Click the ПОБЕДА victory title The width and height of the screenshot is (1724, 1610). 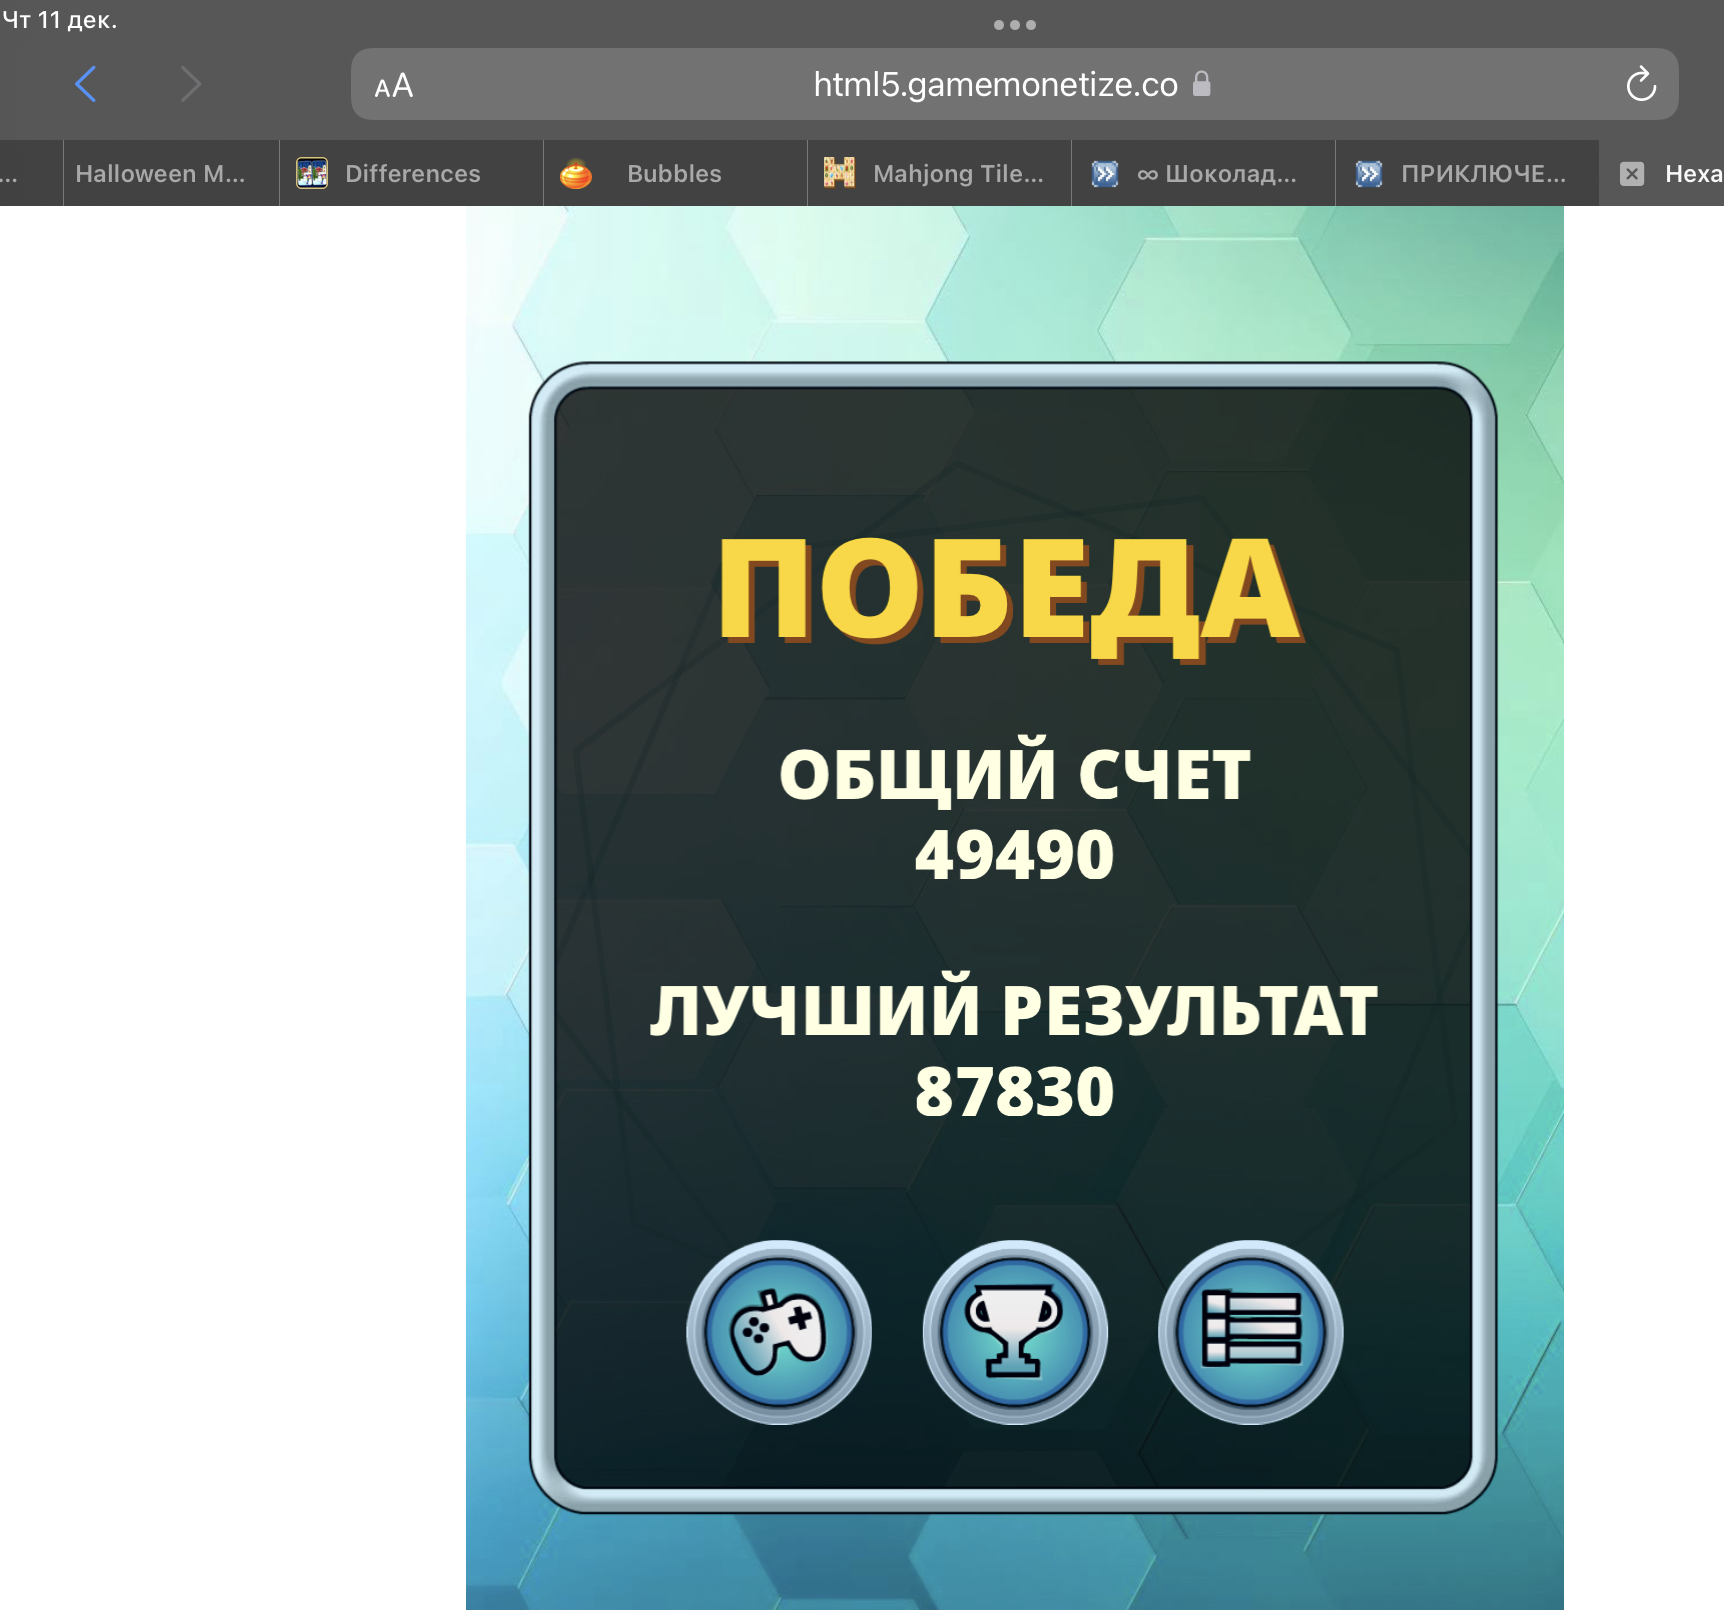pyautogui.click(x=1010, y=592)
